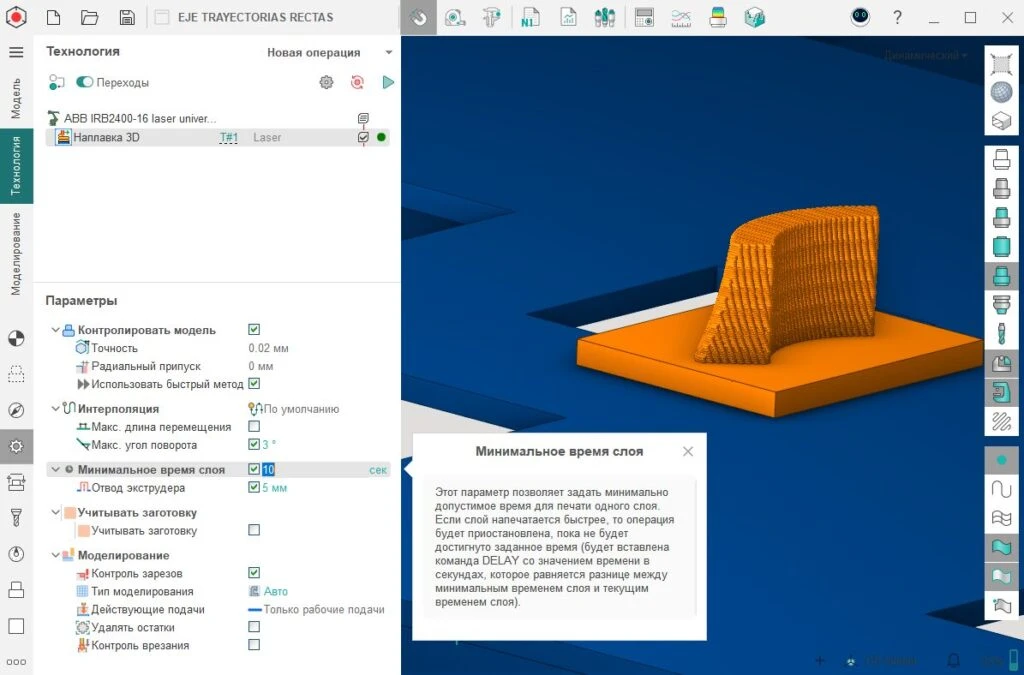Switch to the Моделирование side tab
The image size is (1024, 675).
click(x=16, y=253)
